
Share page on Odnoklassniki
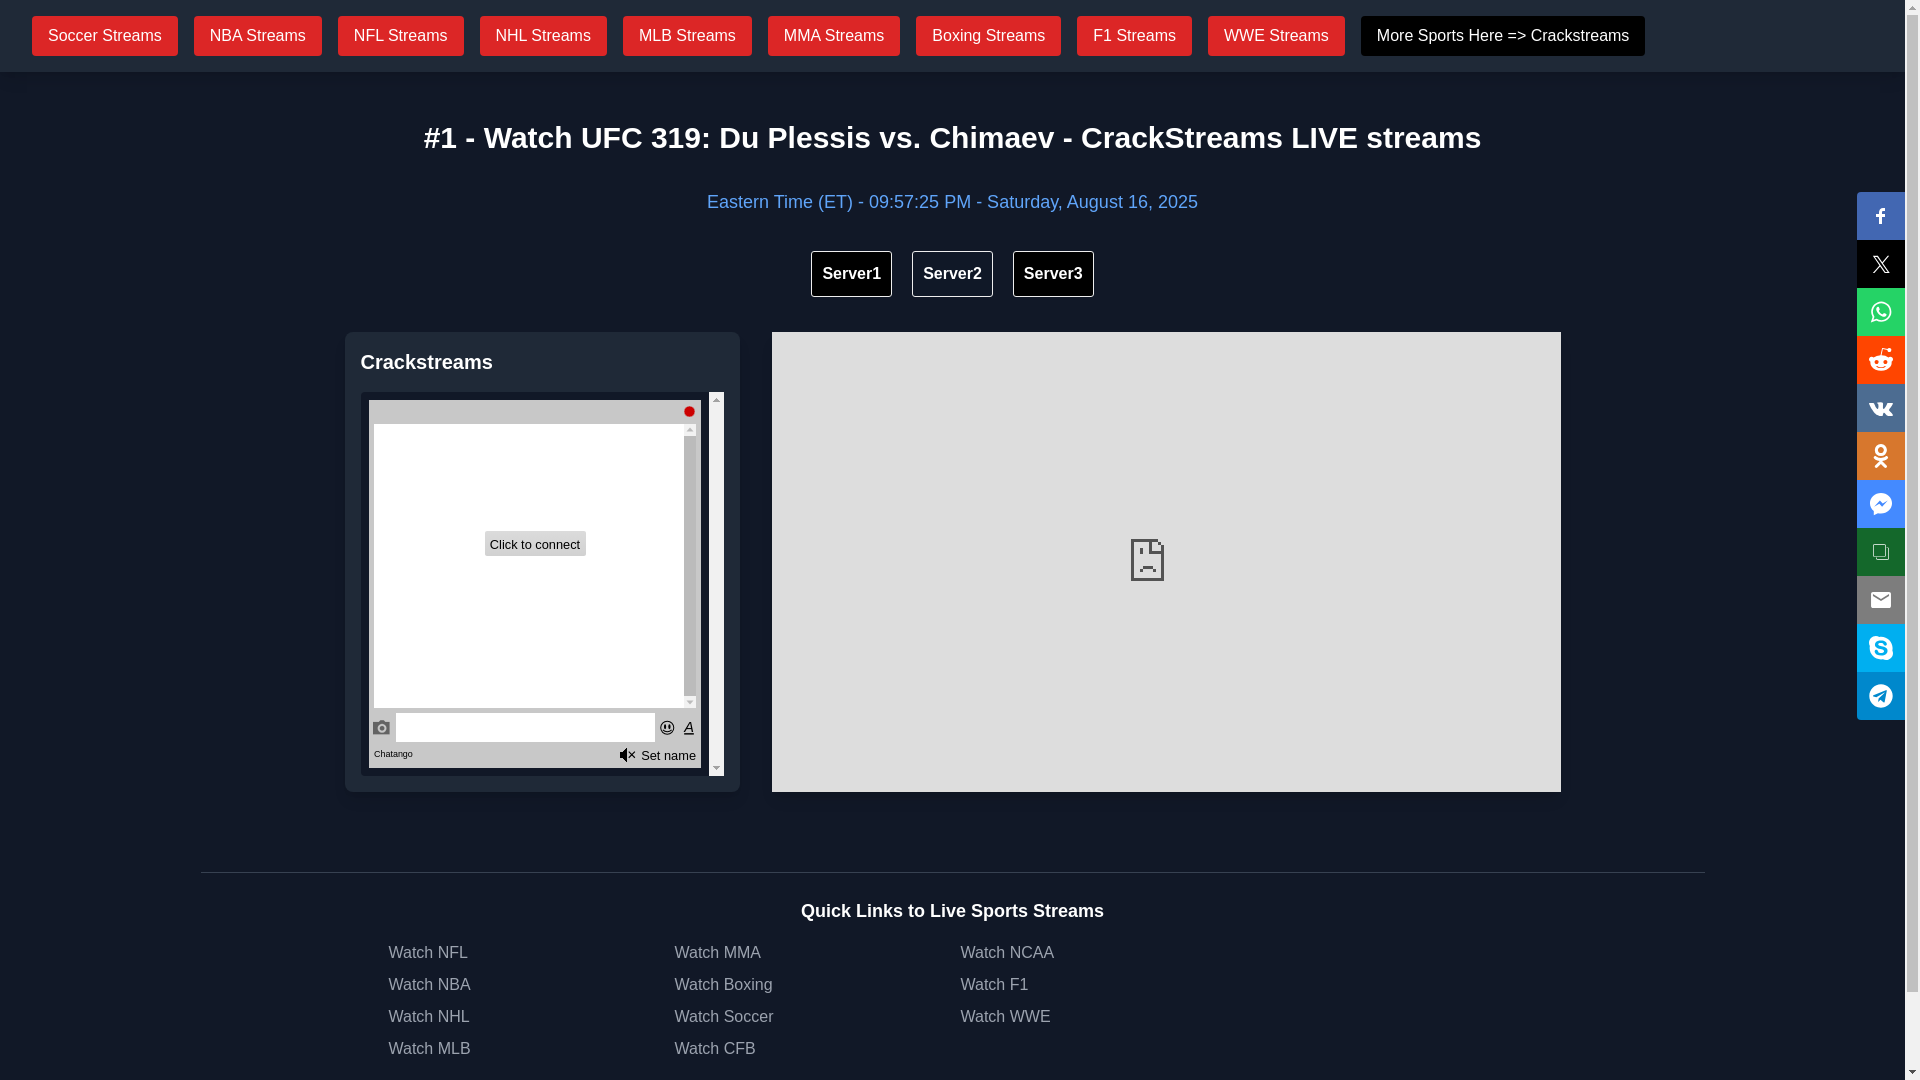1880,456
